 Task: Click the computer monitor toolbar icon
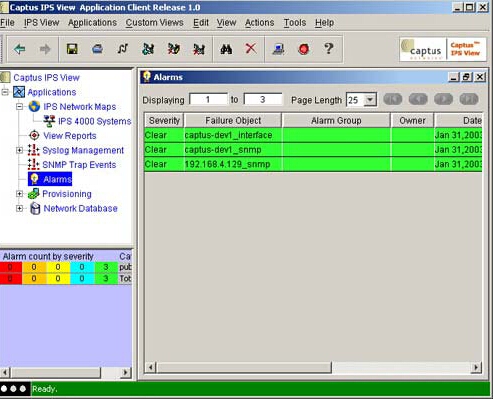(x=278, y=49)
